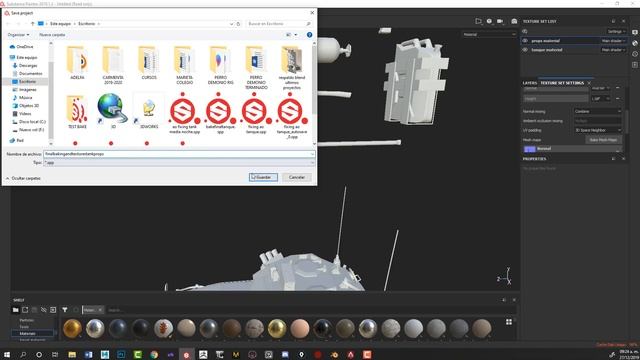Open the Windows Start menu
The width and height of the screenshot is (640, 360).
[7, 355]
